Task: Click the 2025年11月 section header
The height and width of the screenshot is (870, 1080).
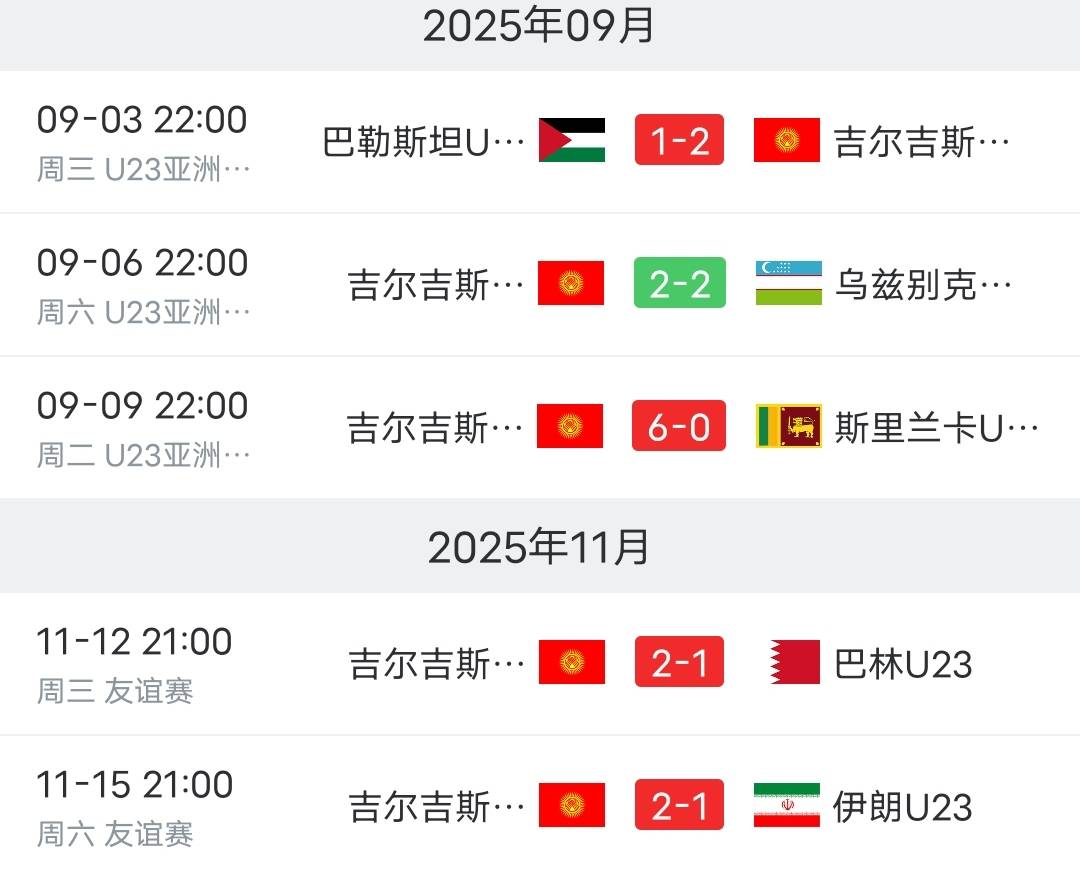Action: [539, 547]
